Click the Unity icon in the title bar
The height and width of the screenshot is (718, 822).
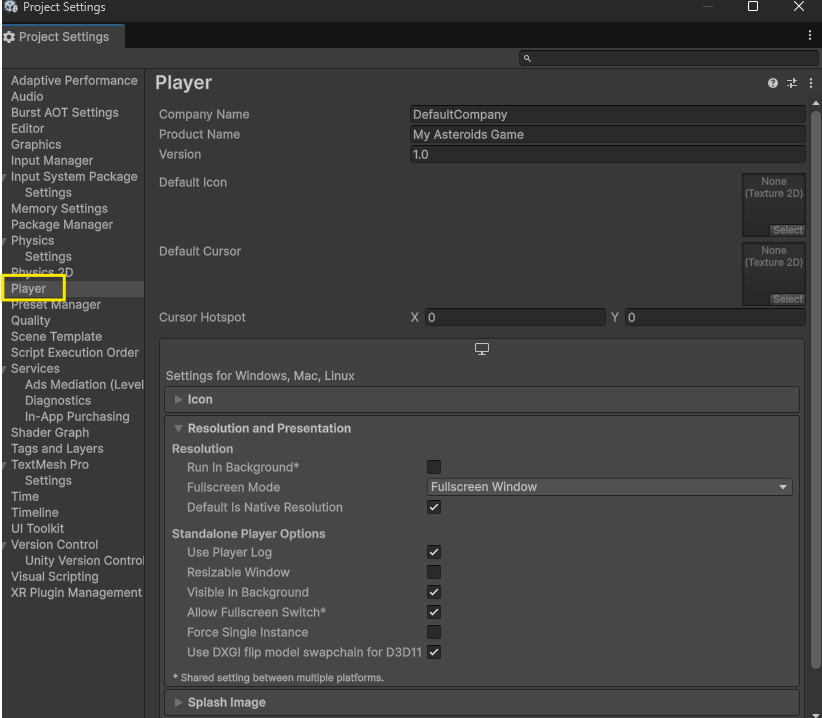pyautogui.click(x=10, y=6)
